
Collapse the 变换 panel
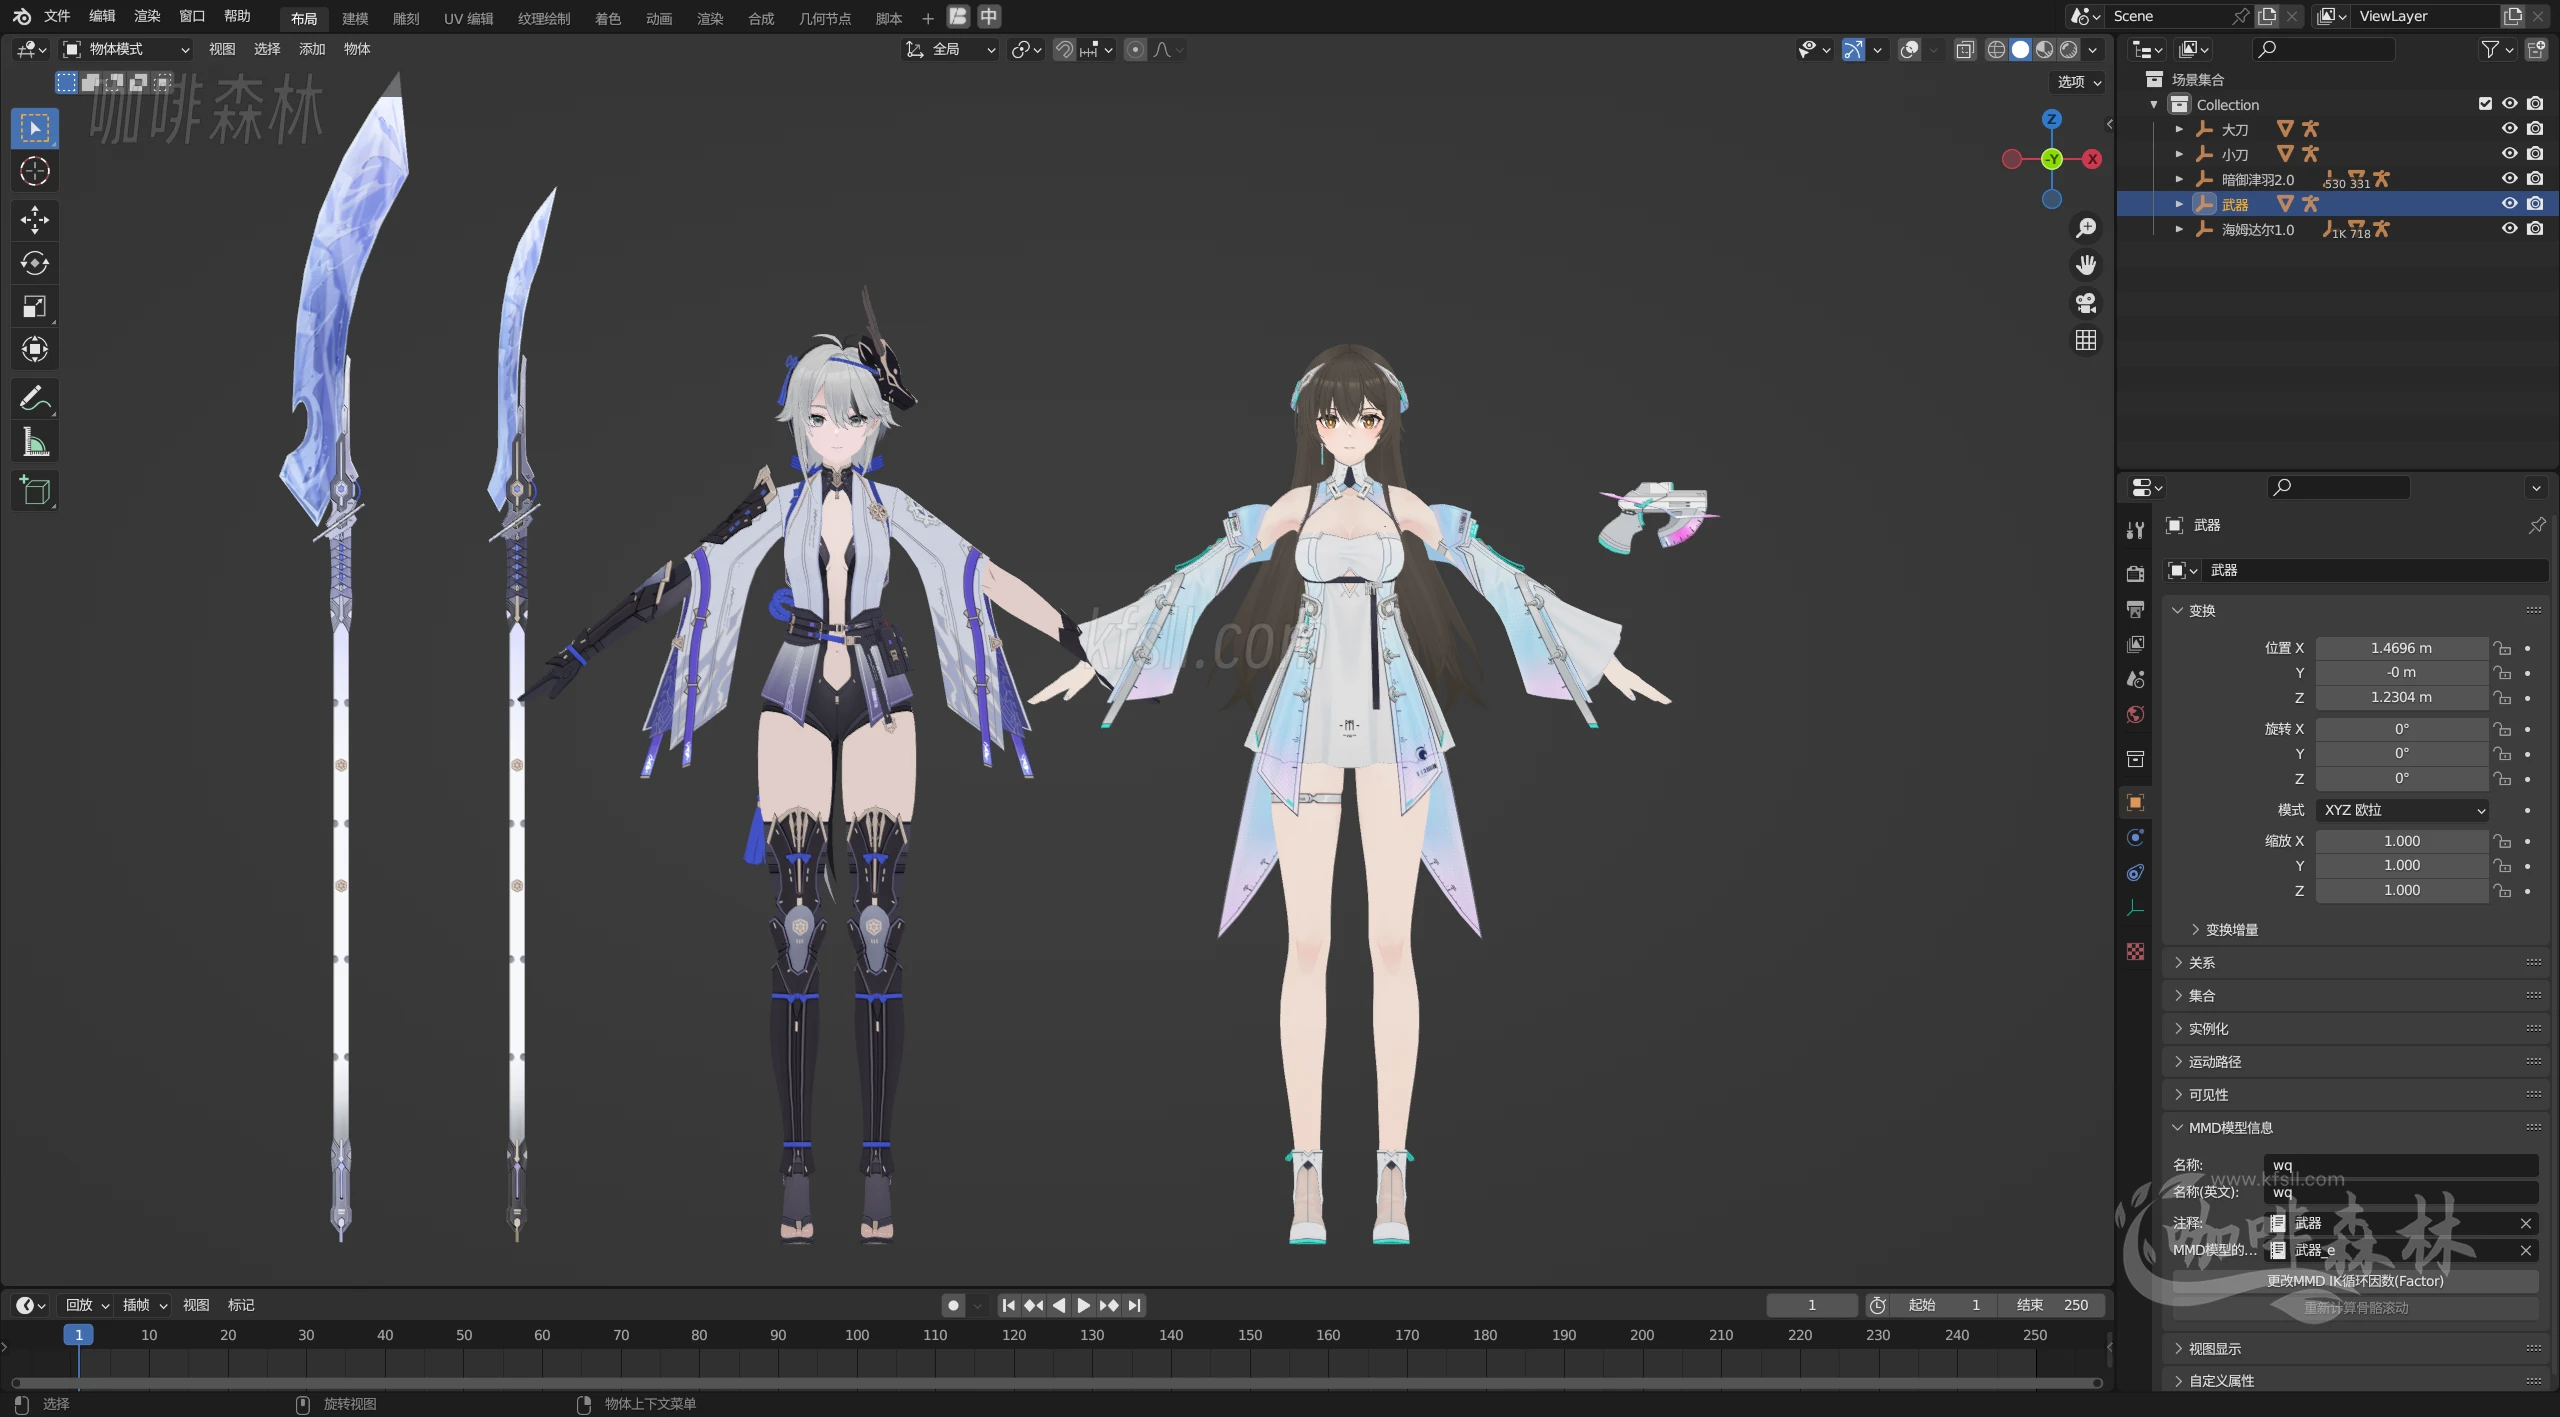[x=2200, y=611]
